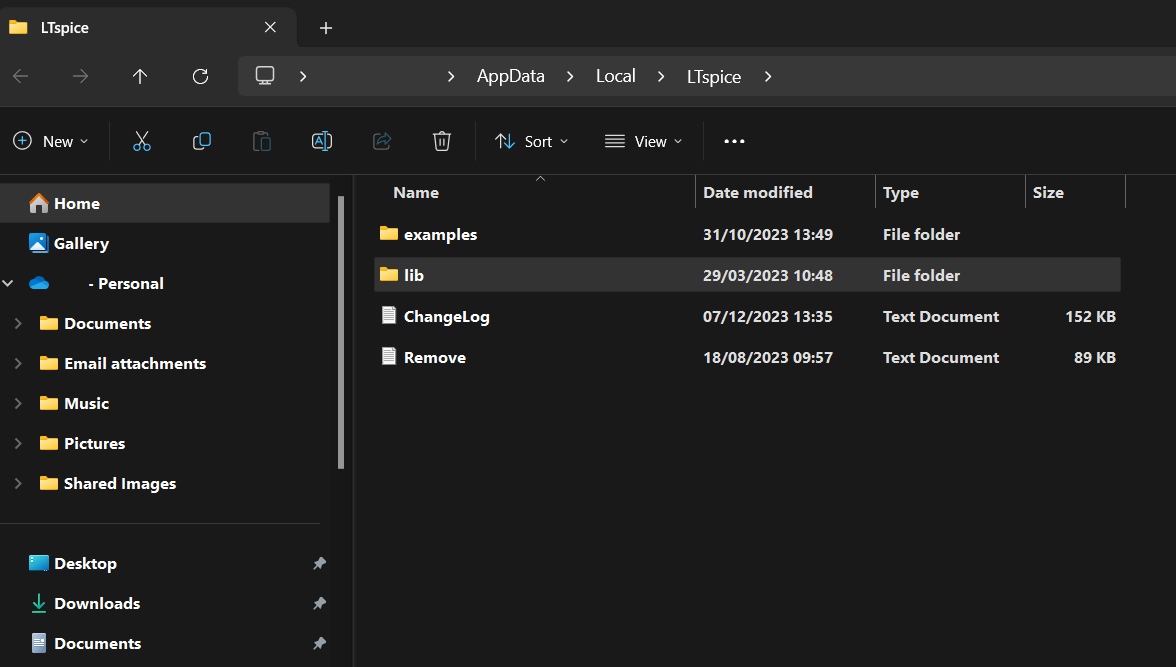
Task: Click the ChangeLog text document icon
Action: [x=388, y=315]
